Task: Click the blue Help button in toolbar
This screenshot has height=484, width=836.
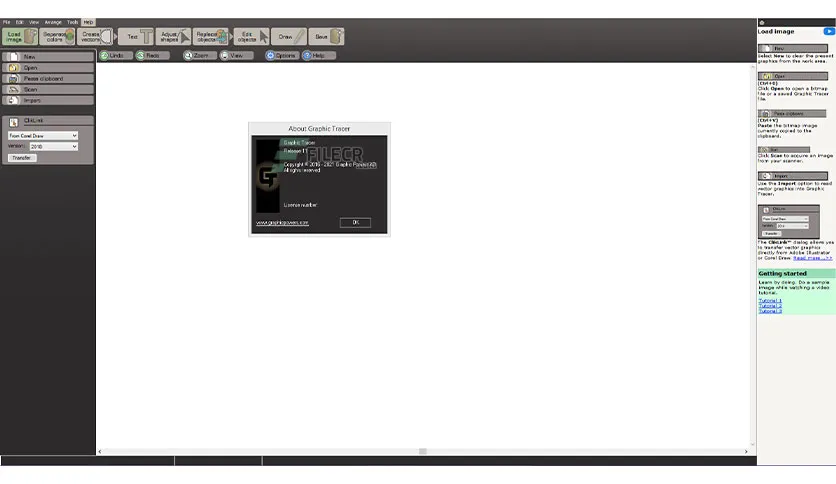Action: click(x=319, y=55)
